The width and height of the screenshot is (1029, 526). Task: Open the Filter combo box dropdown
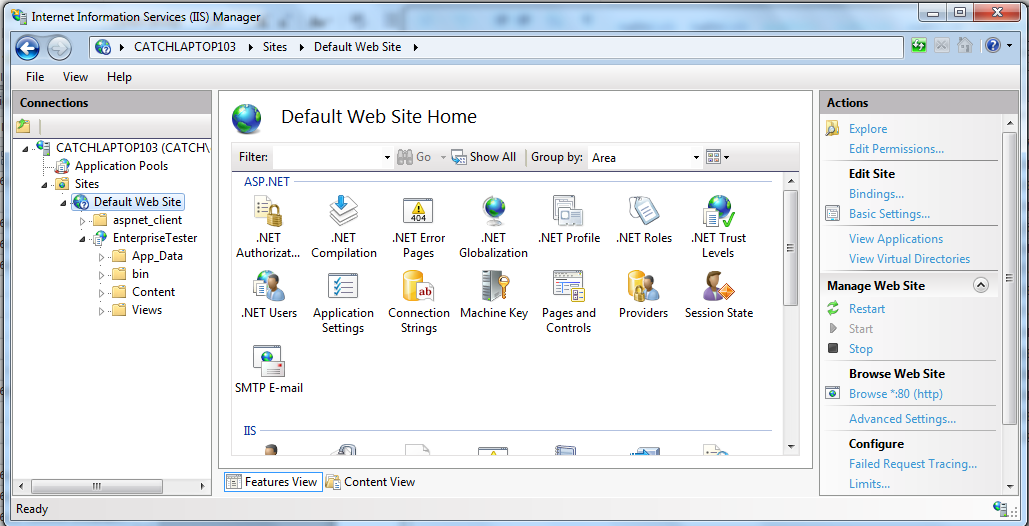(387, 158)
